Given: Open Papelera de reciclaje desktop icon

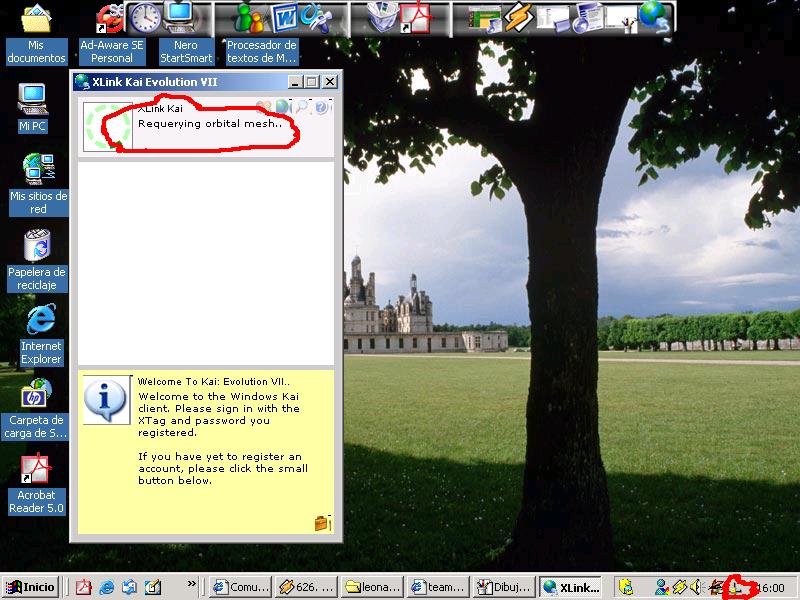Looking at the screenshot, I should 37,260.
